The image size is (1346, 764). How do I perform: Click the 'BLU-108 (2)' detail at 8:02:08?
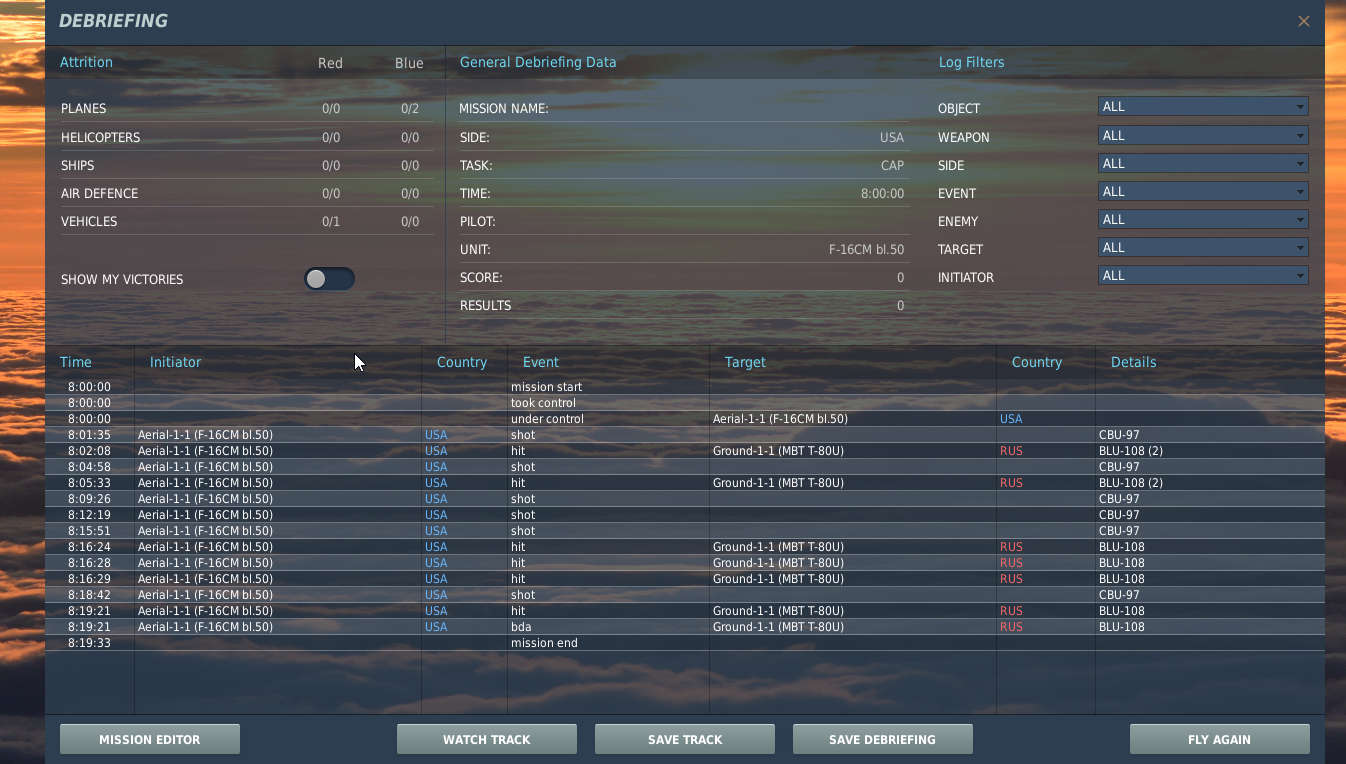[x=1130, y=451]
